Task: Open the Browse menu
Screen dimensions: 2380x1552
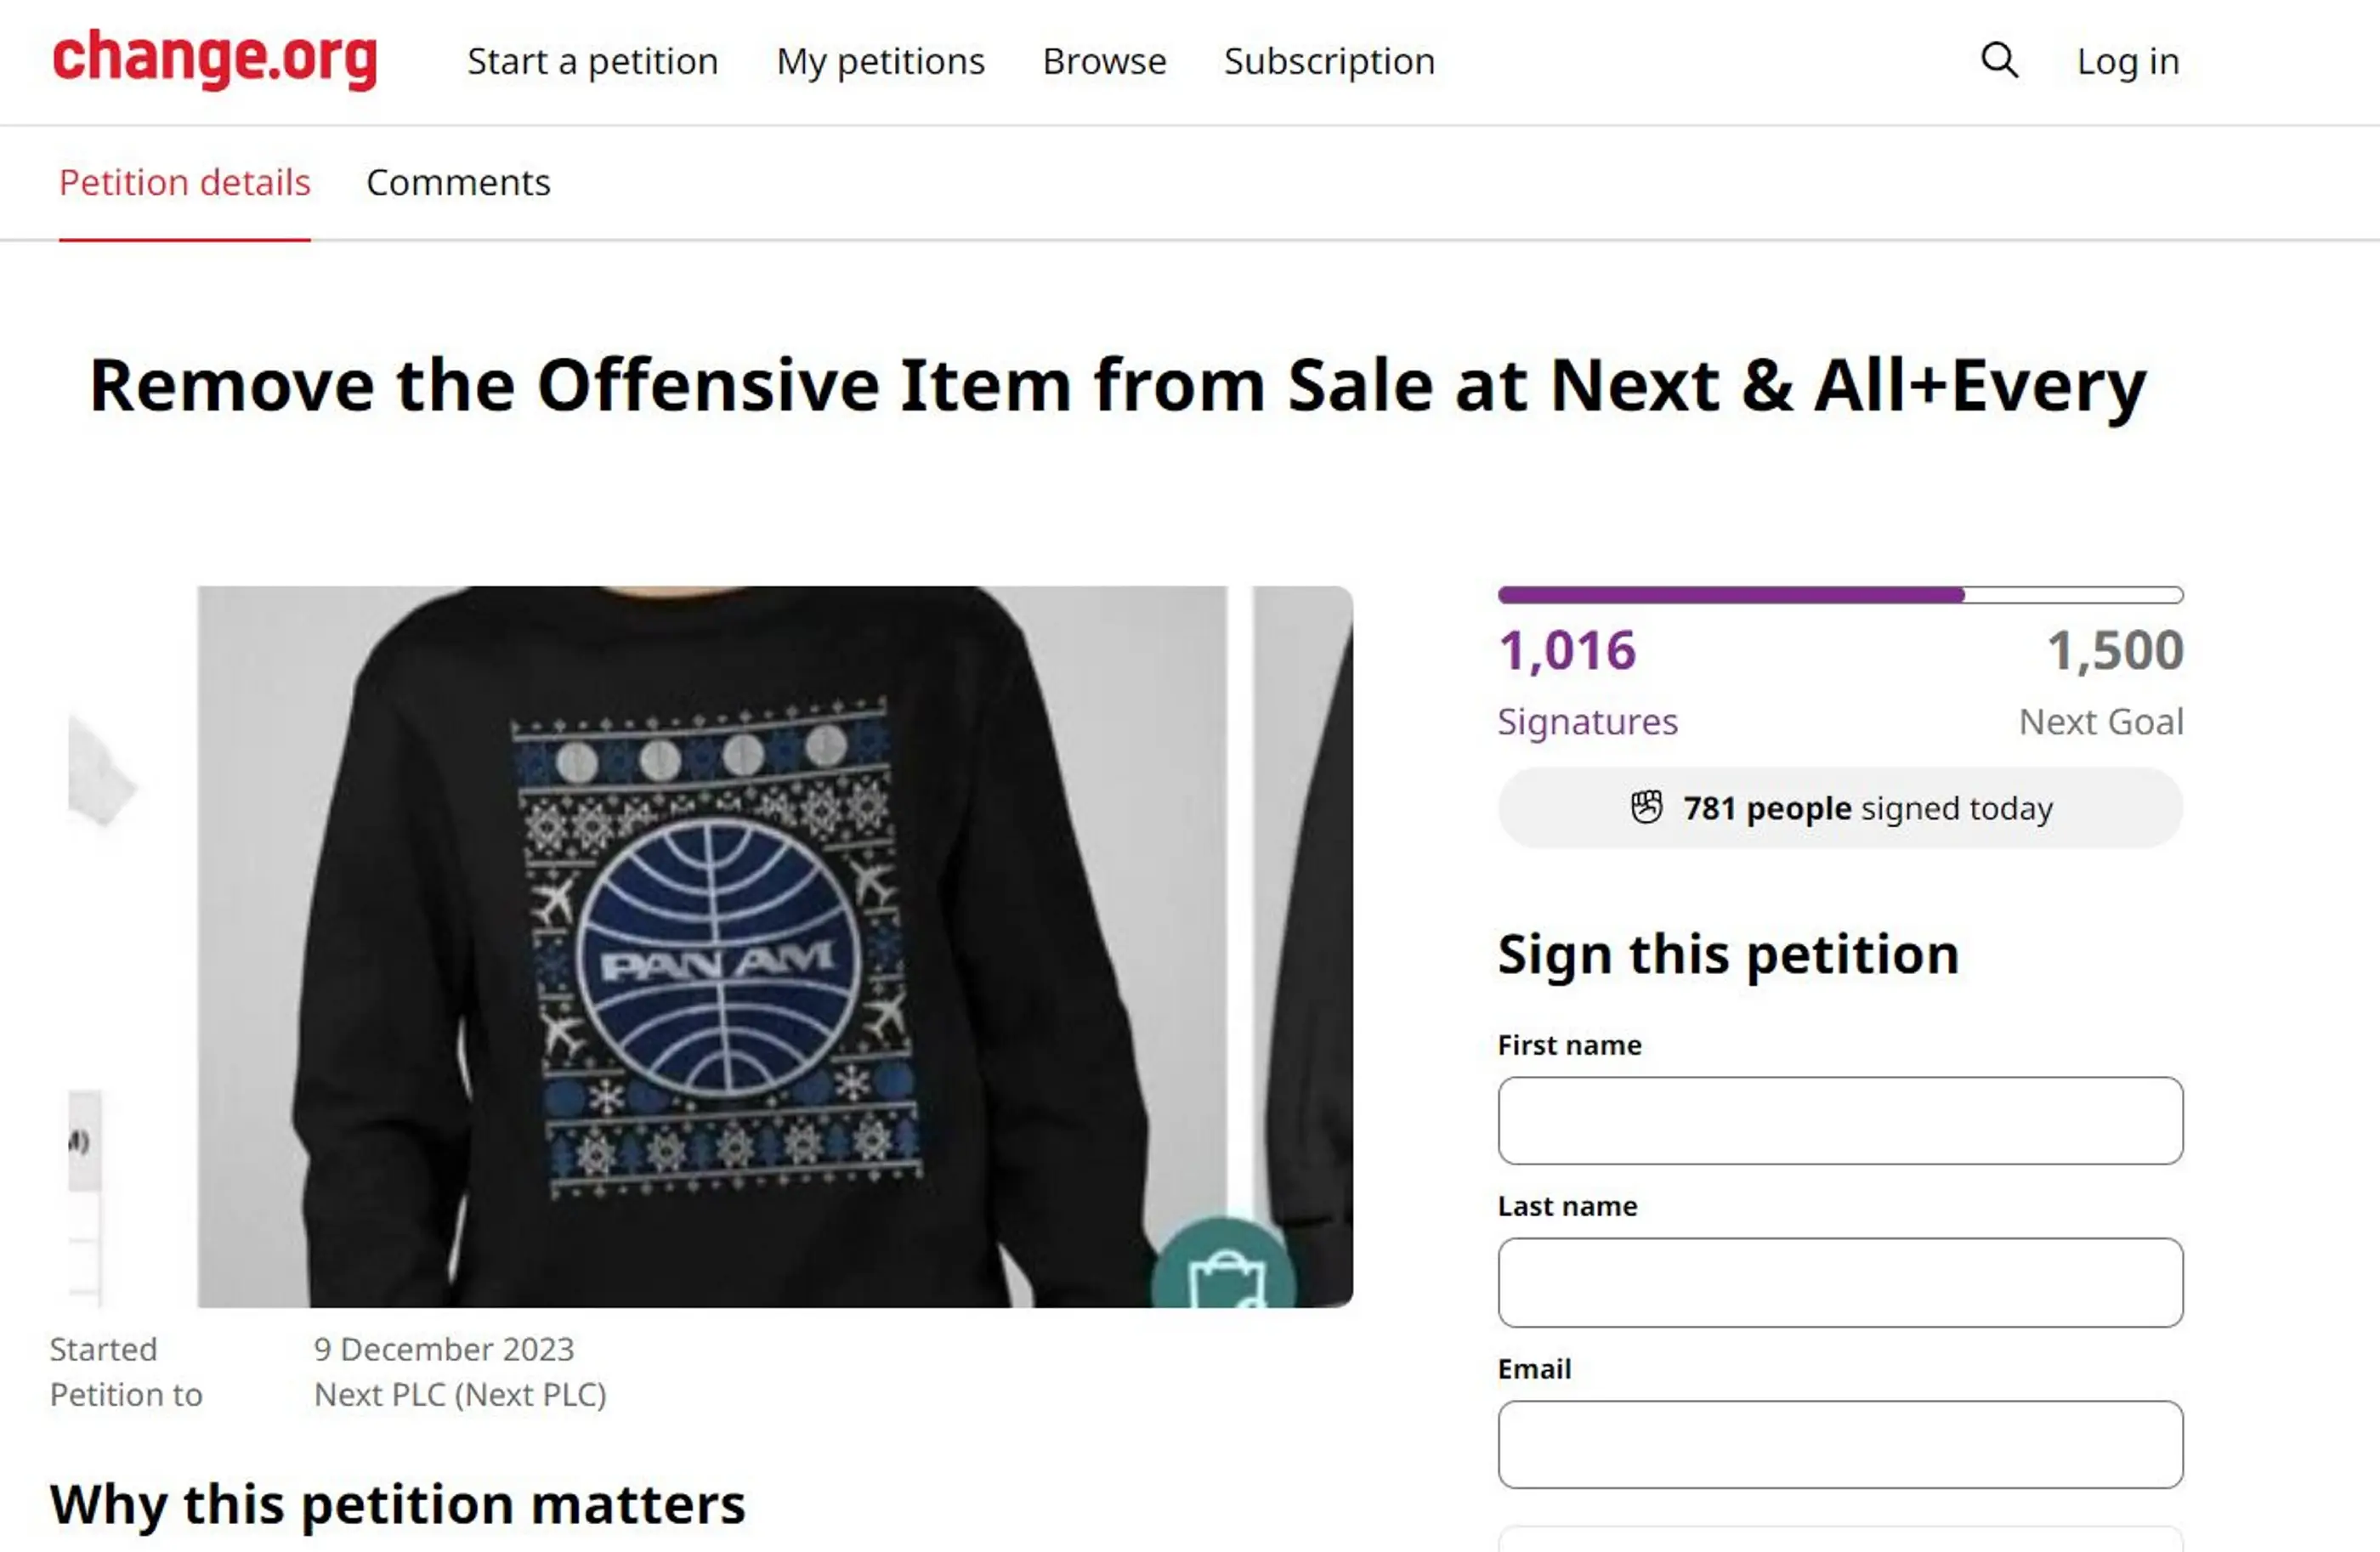Action: click(x=1104, y=61)
